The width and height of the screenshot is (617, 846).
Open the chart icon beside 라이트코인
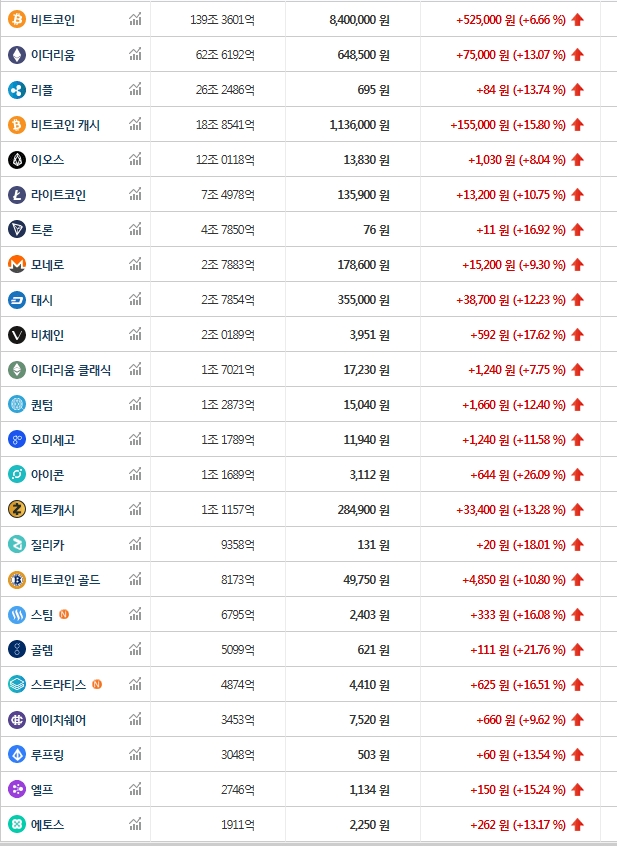[x=135, y=195]
